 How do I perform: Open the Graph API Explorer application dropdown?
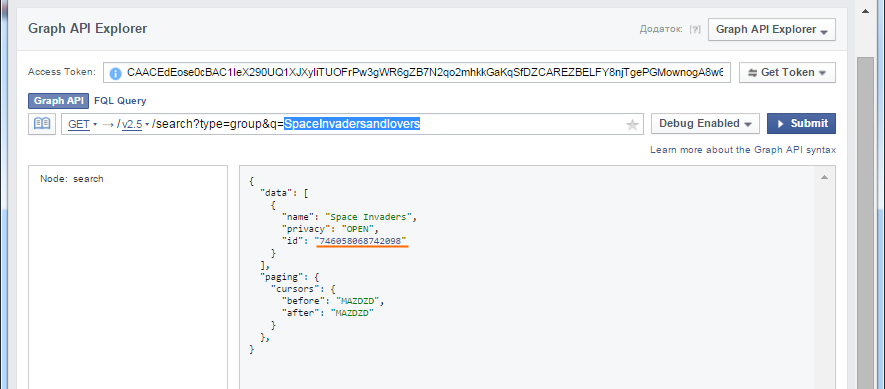[x=772, y=29]
